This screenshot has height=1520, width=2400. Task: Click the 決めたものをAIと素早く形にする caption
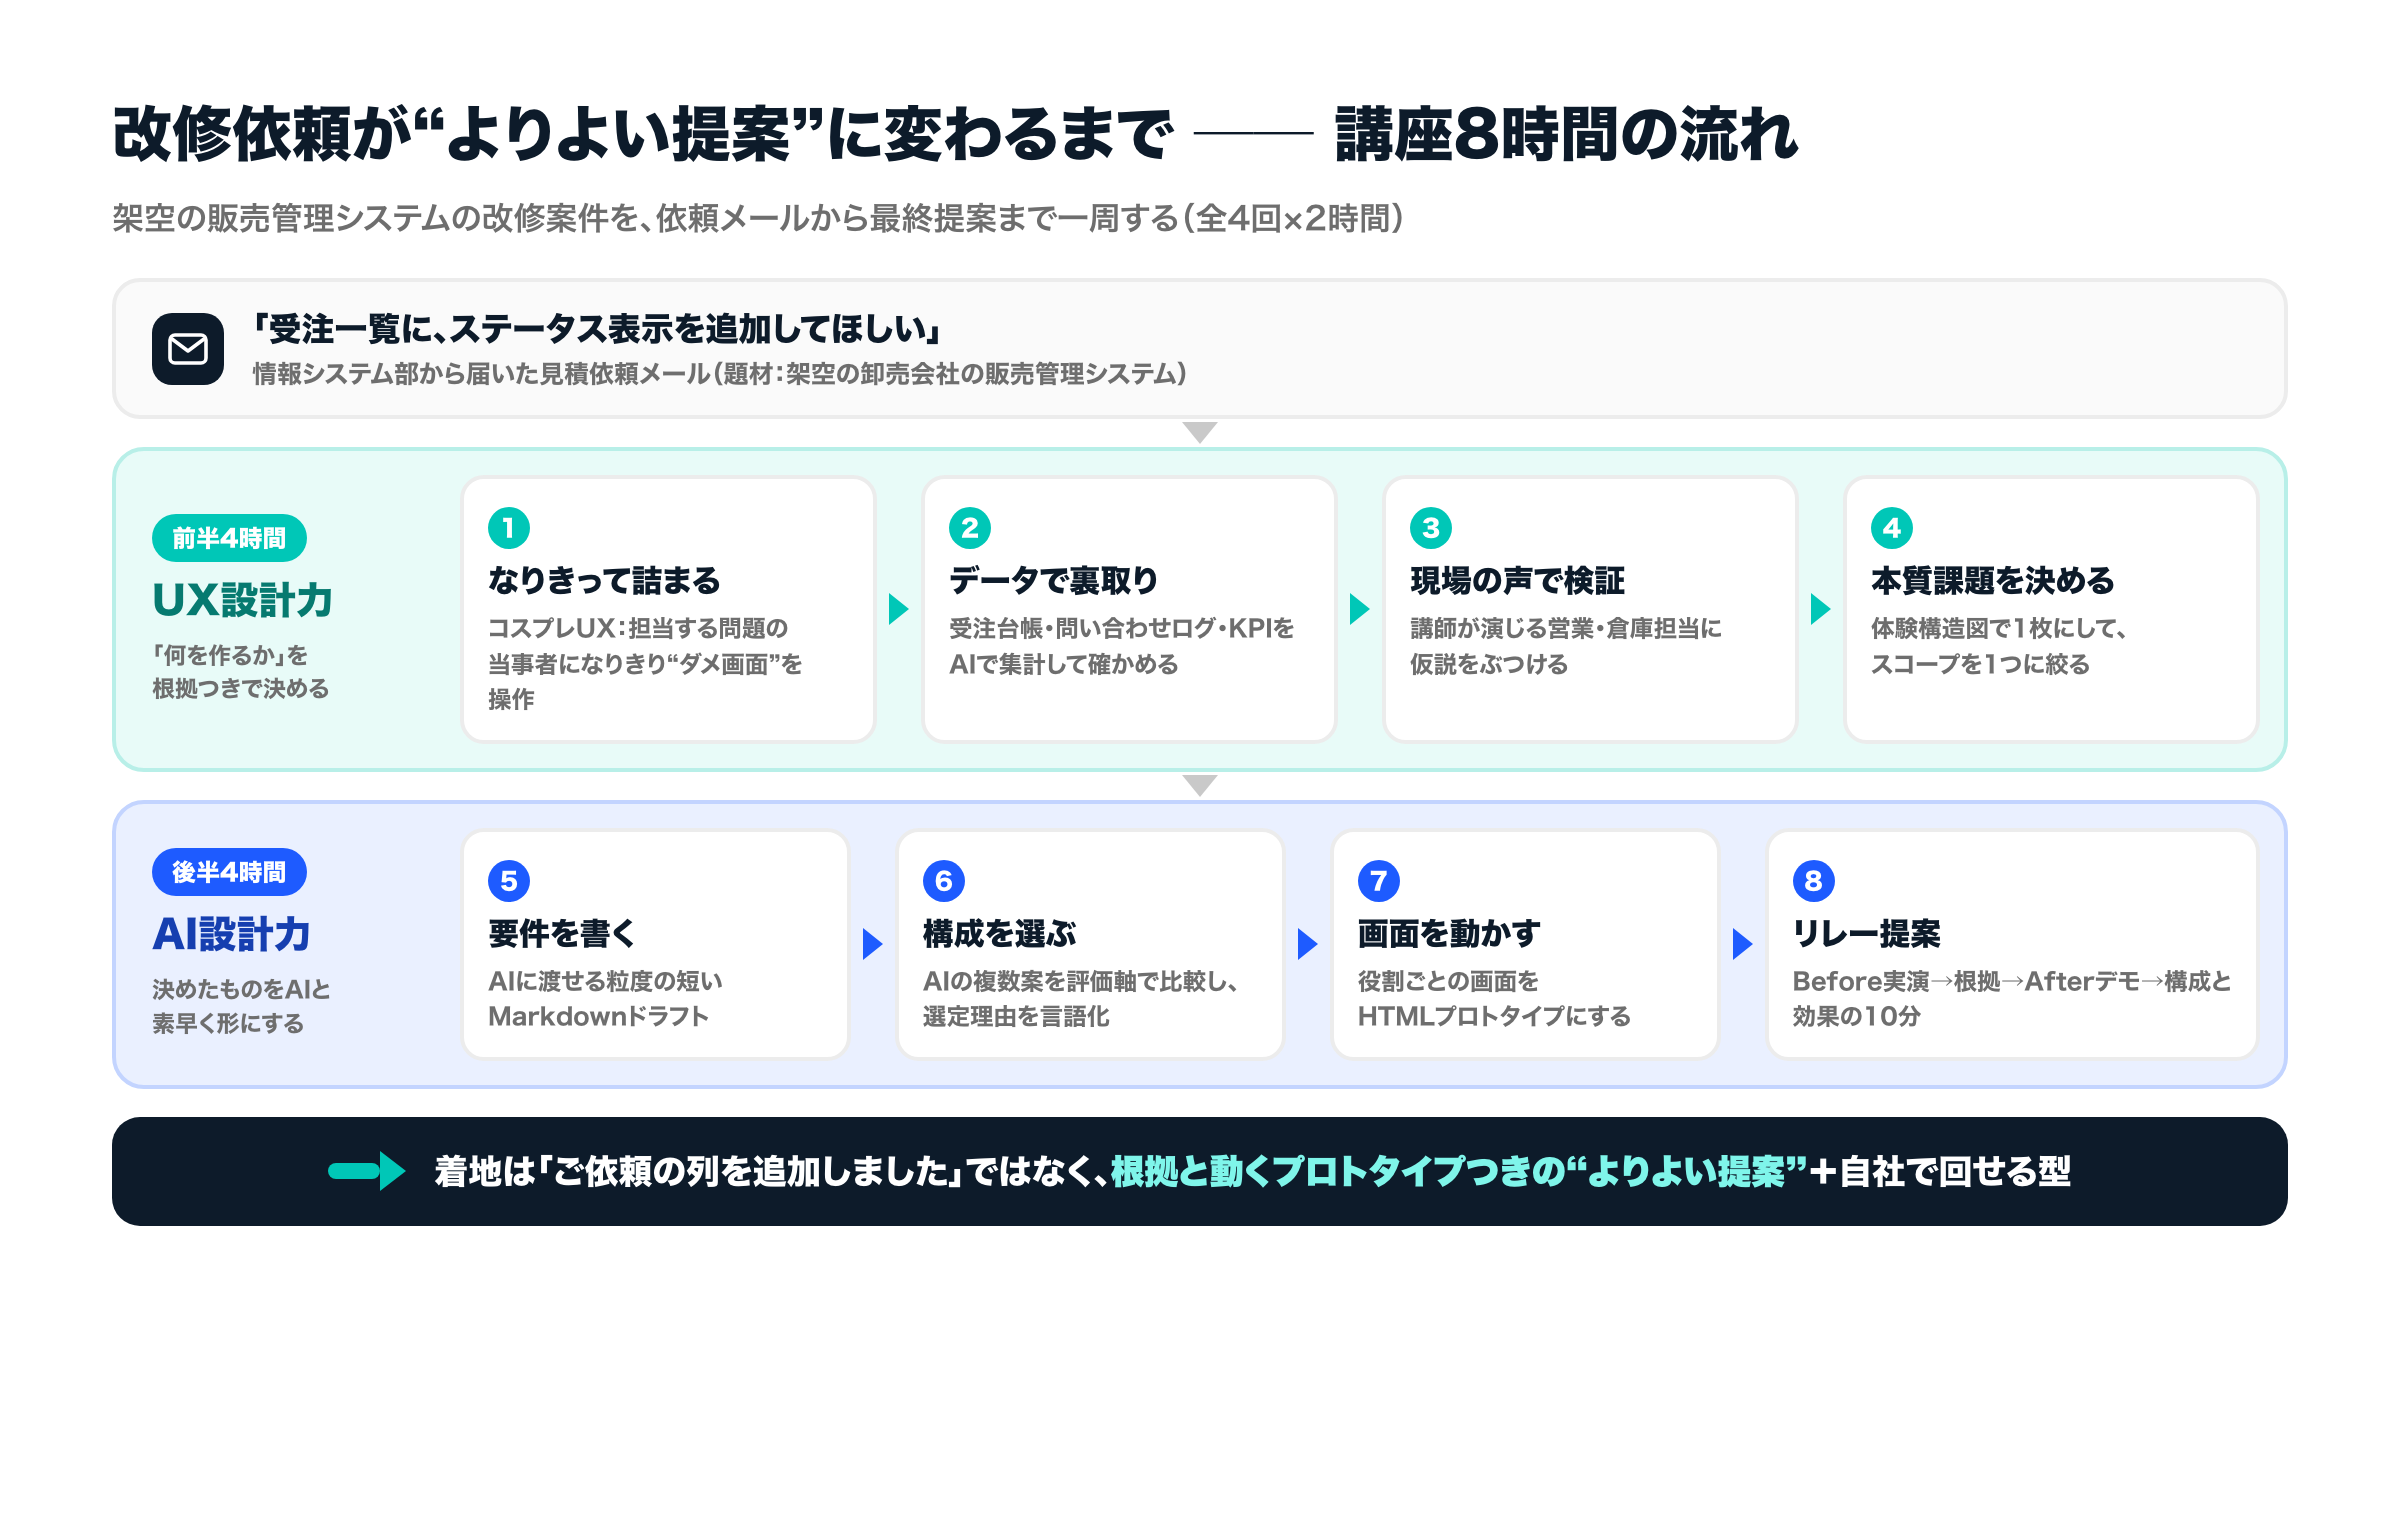pos(241,1006)
